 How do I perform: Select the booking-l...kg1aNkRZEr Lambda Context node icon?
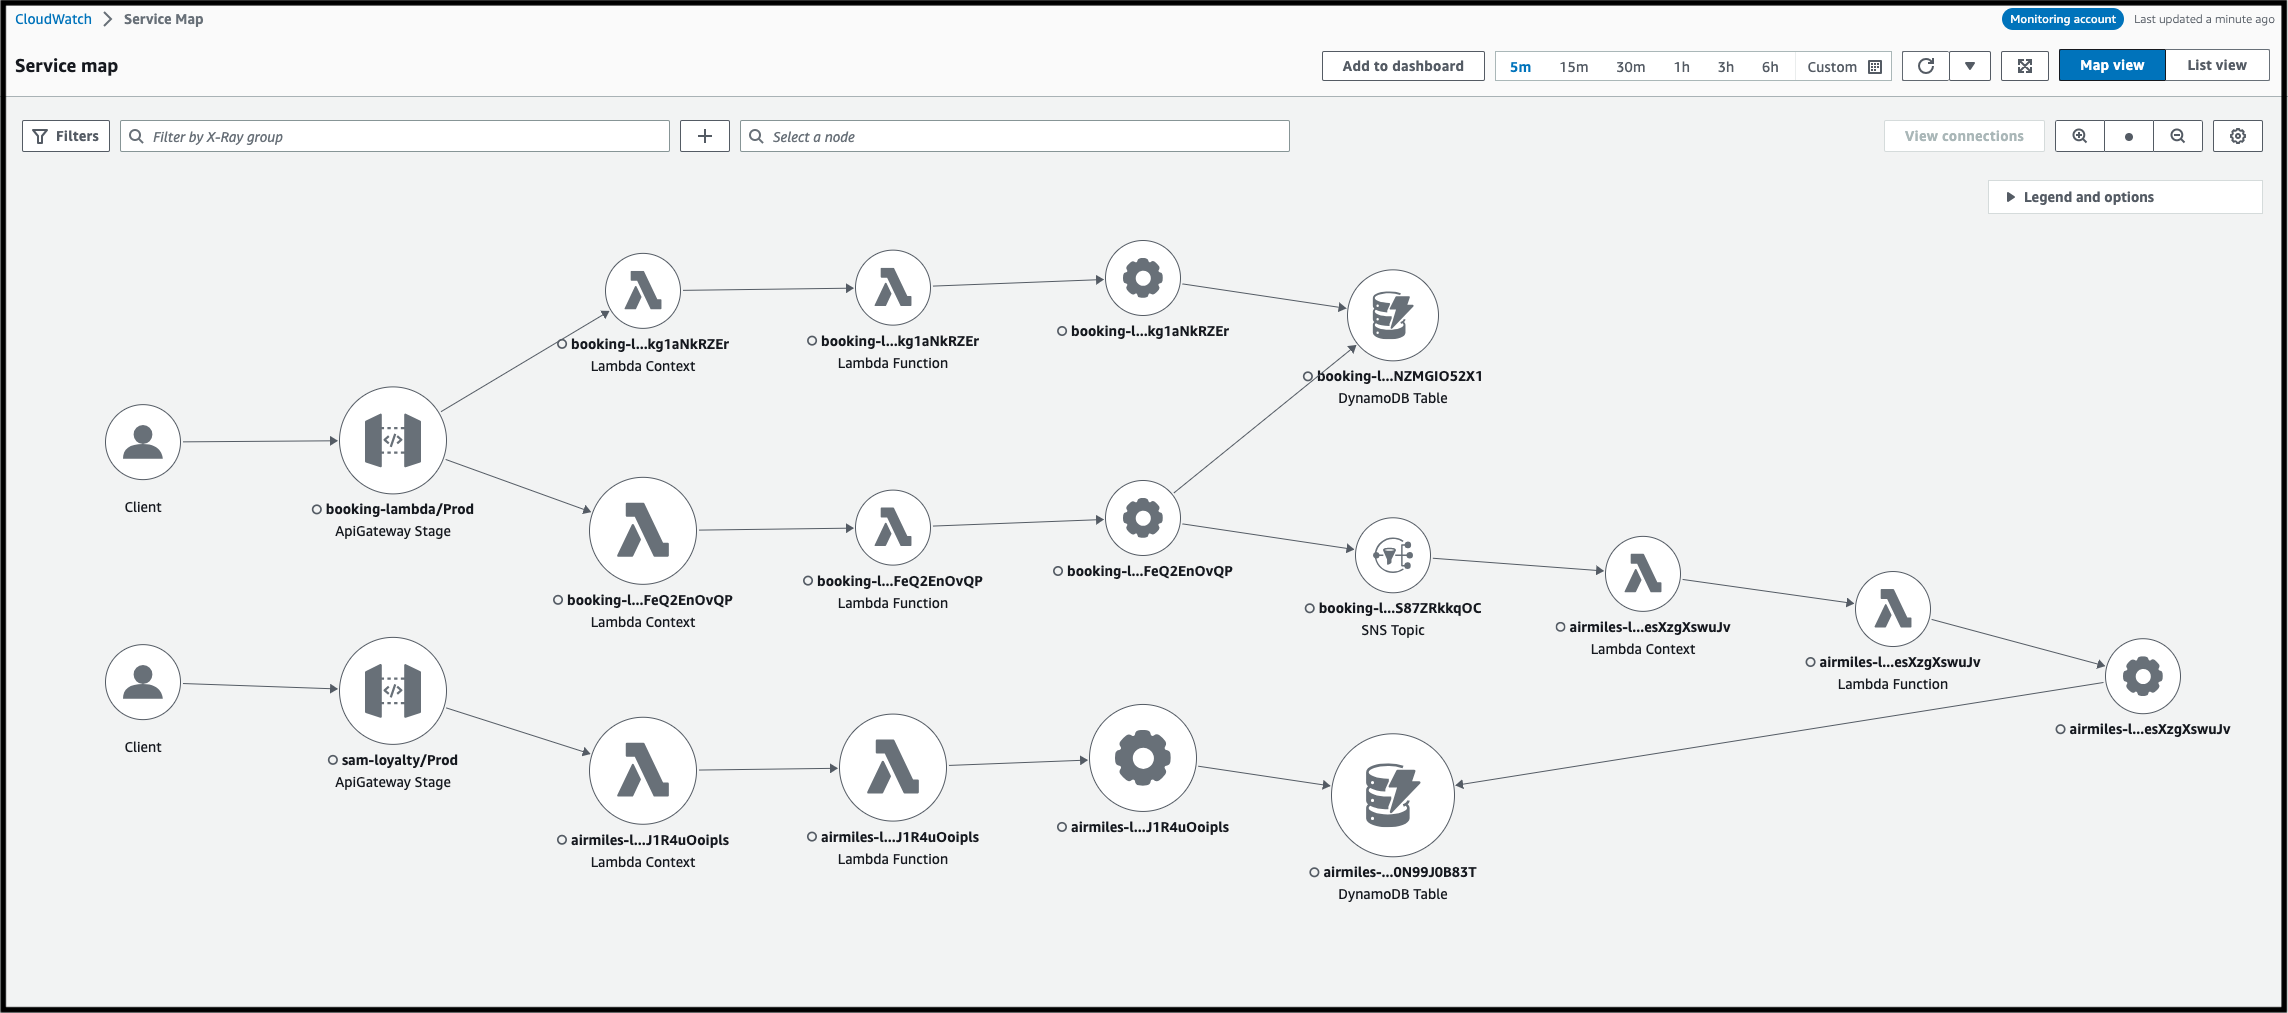pyautogui.click(x=643, y=291)
